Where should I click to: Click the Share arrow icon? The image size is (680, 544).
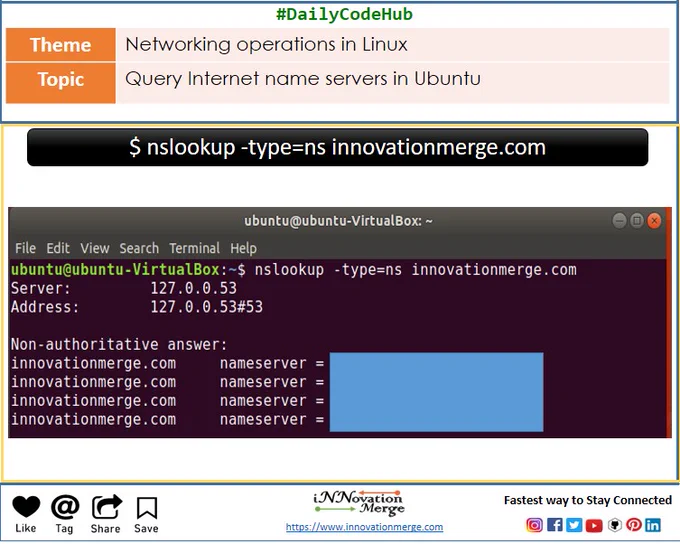pyautogui.click(x=107, y=507)
